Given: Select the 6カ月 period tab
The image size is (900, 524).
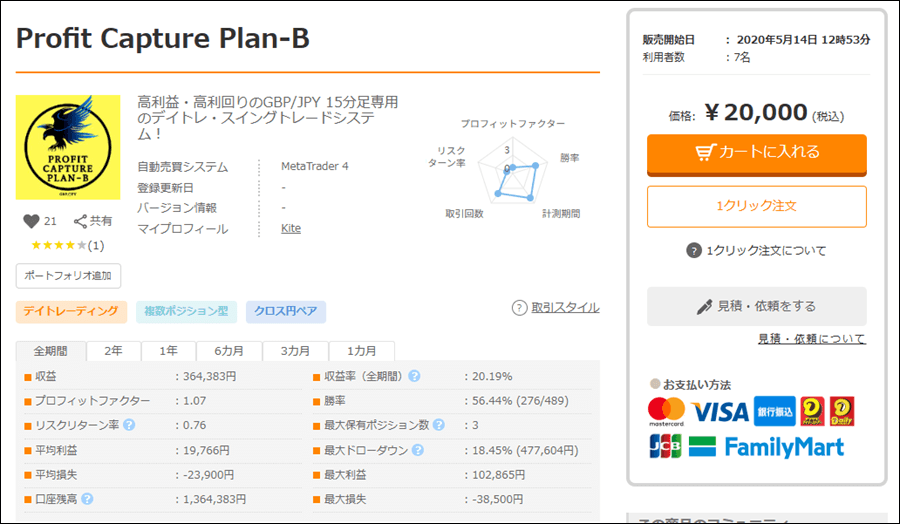Looking at the screenshot, I should pos(227,351).
